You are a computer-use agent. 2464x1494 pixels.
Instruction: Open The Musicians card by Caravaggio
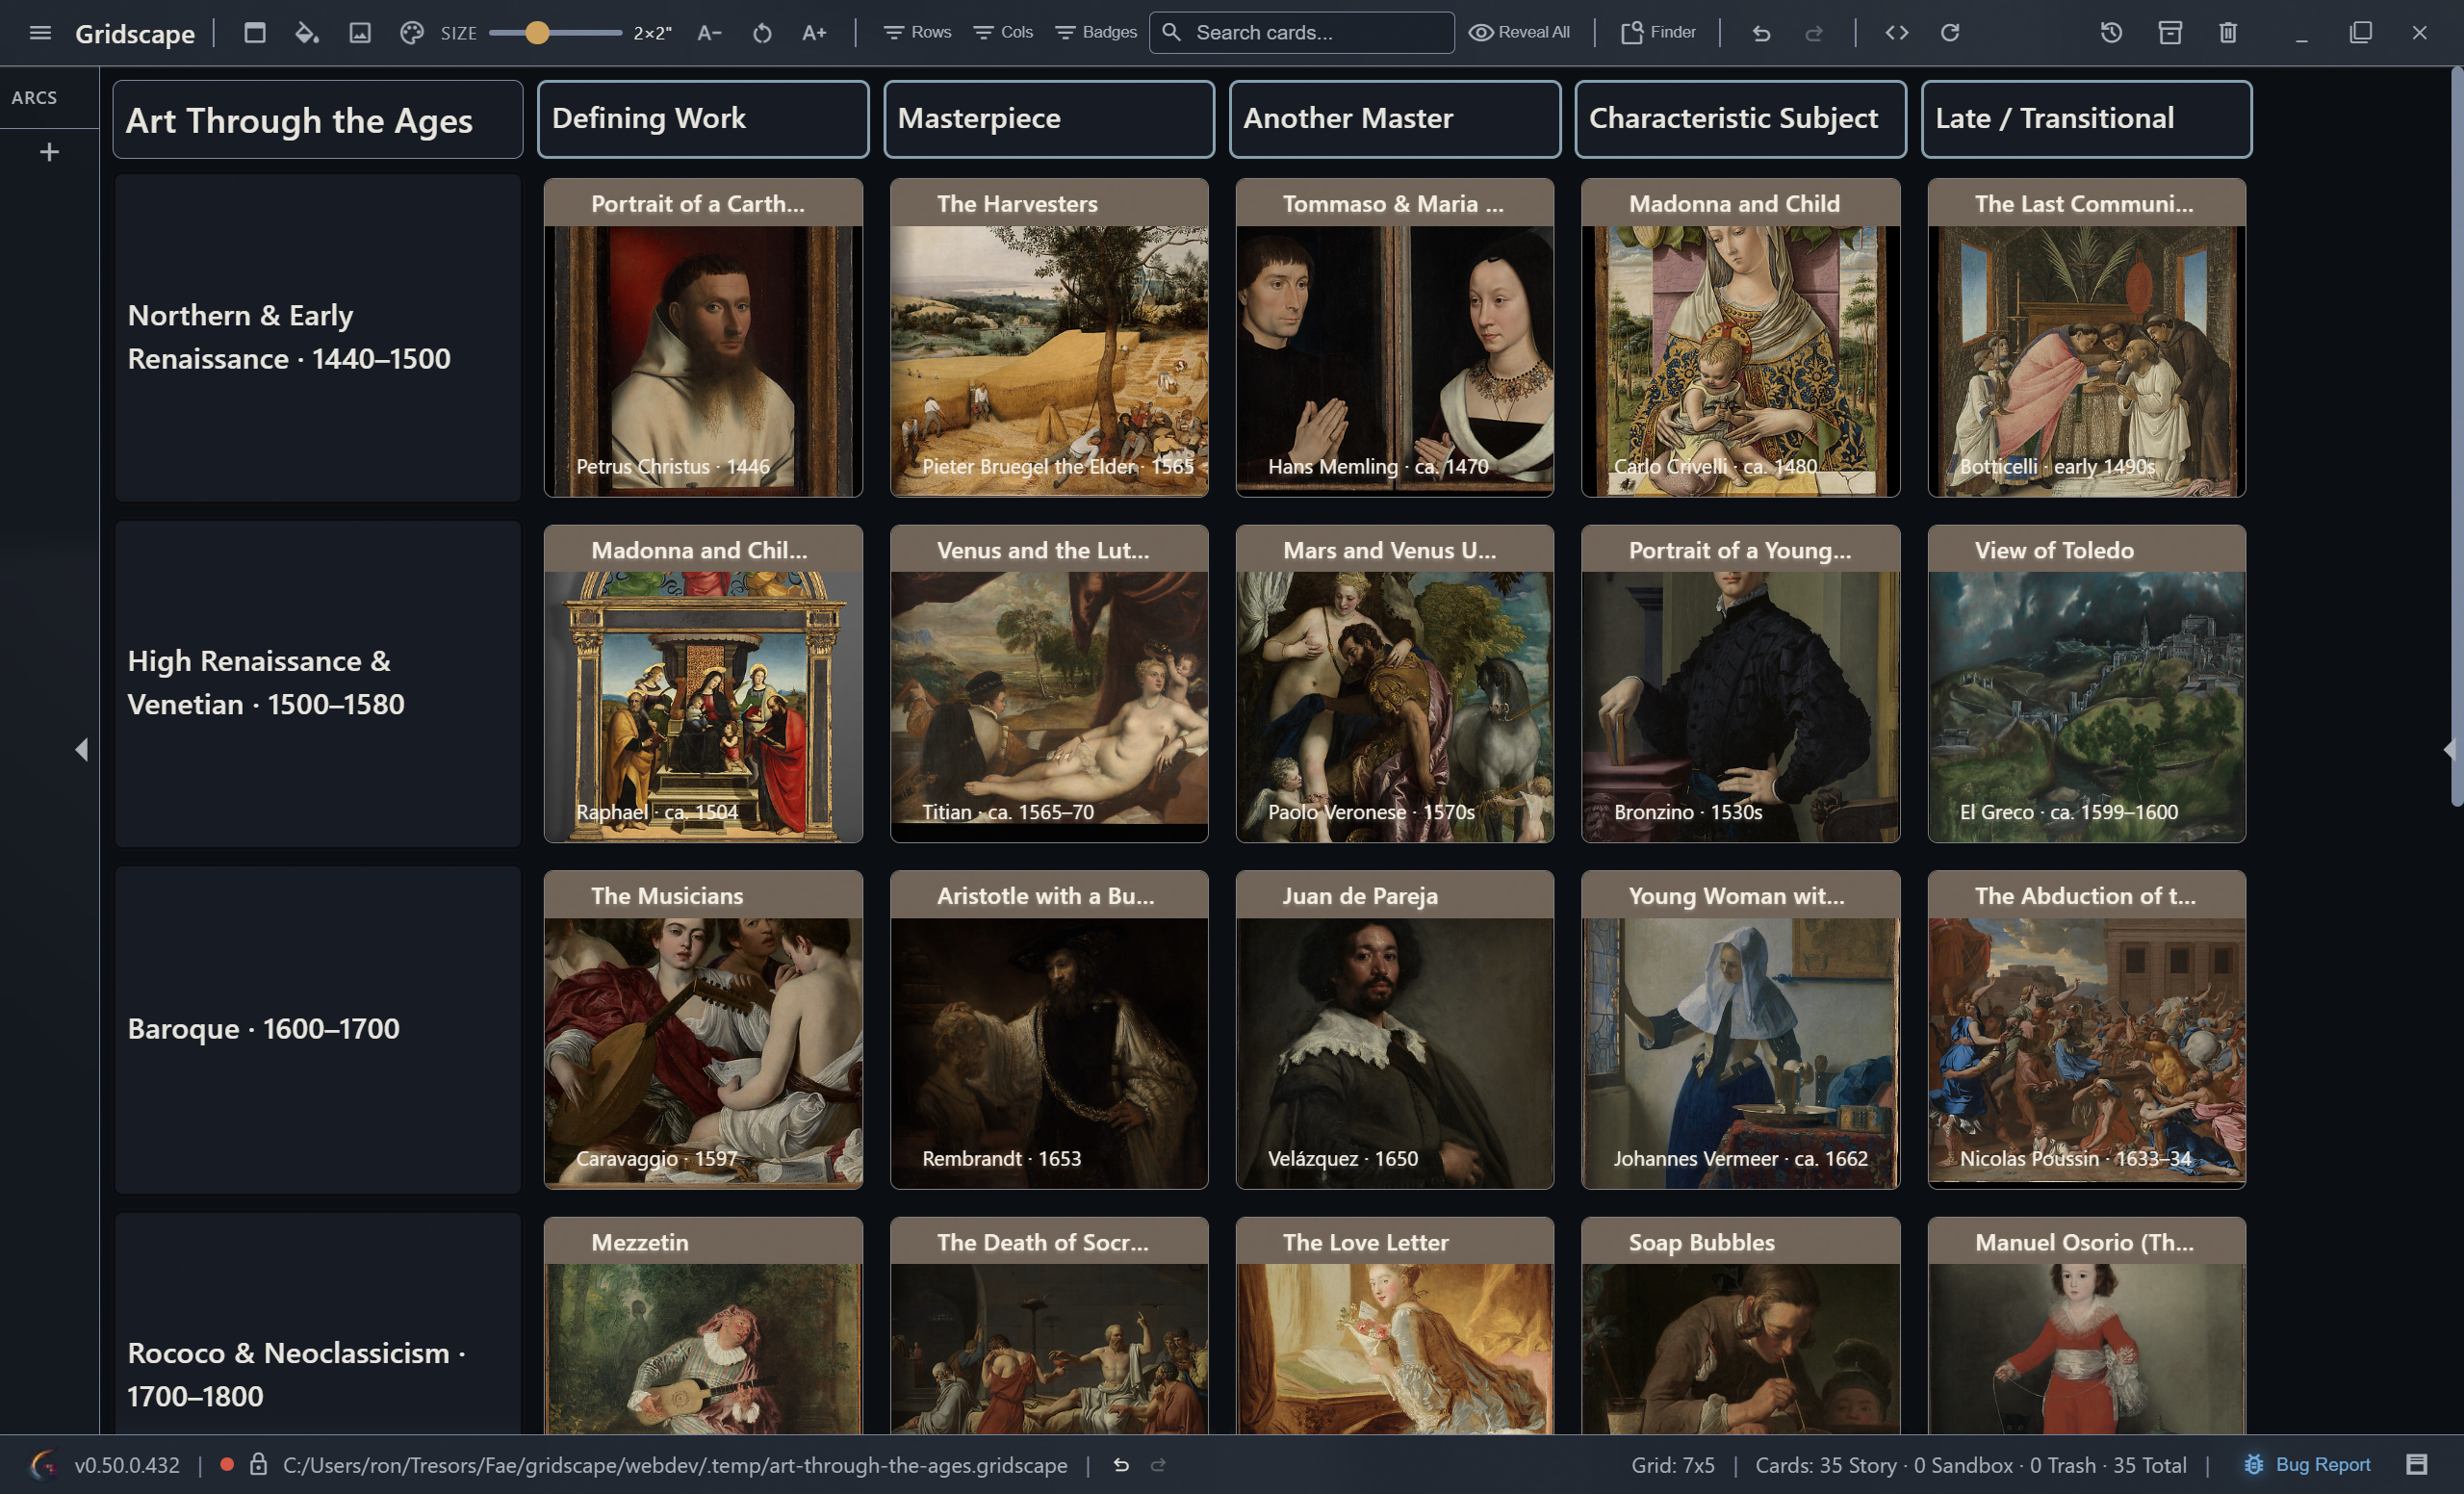tap(703, 1030)
